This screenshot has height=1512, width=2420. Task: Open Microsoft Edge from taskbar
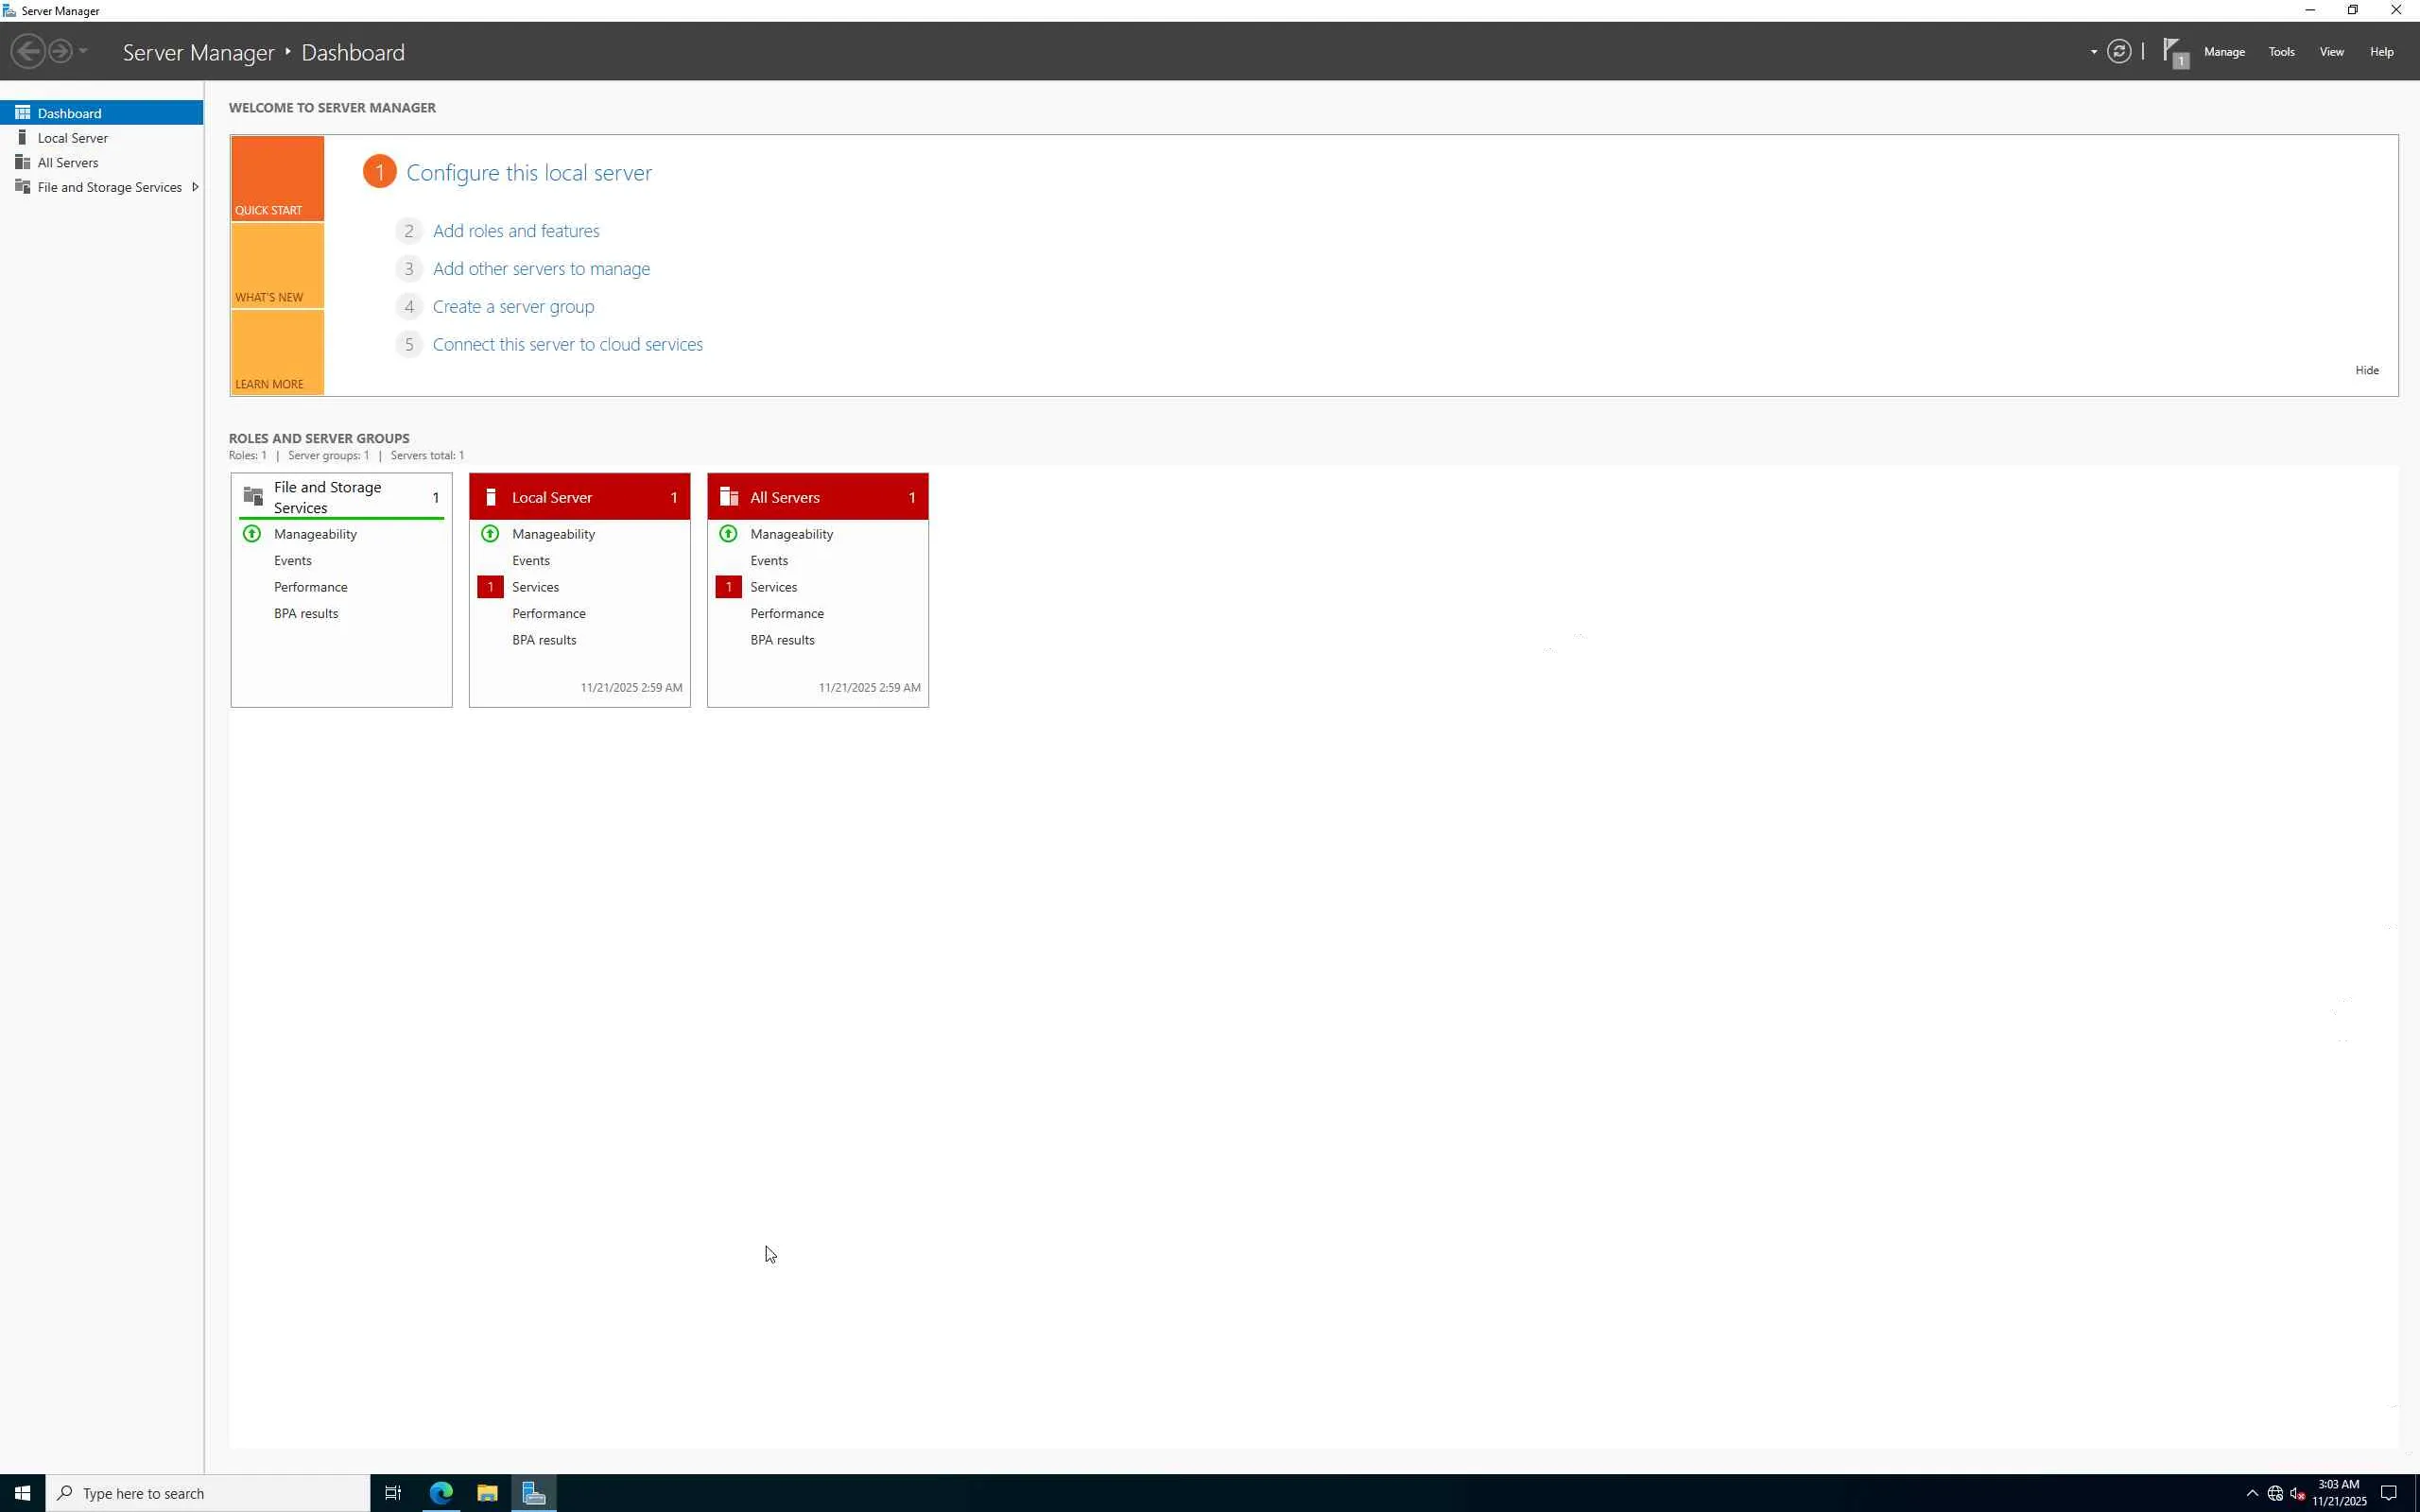click(x=441, y=1493)
